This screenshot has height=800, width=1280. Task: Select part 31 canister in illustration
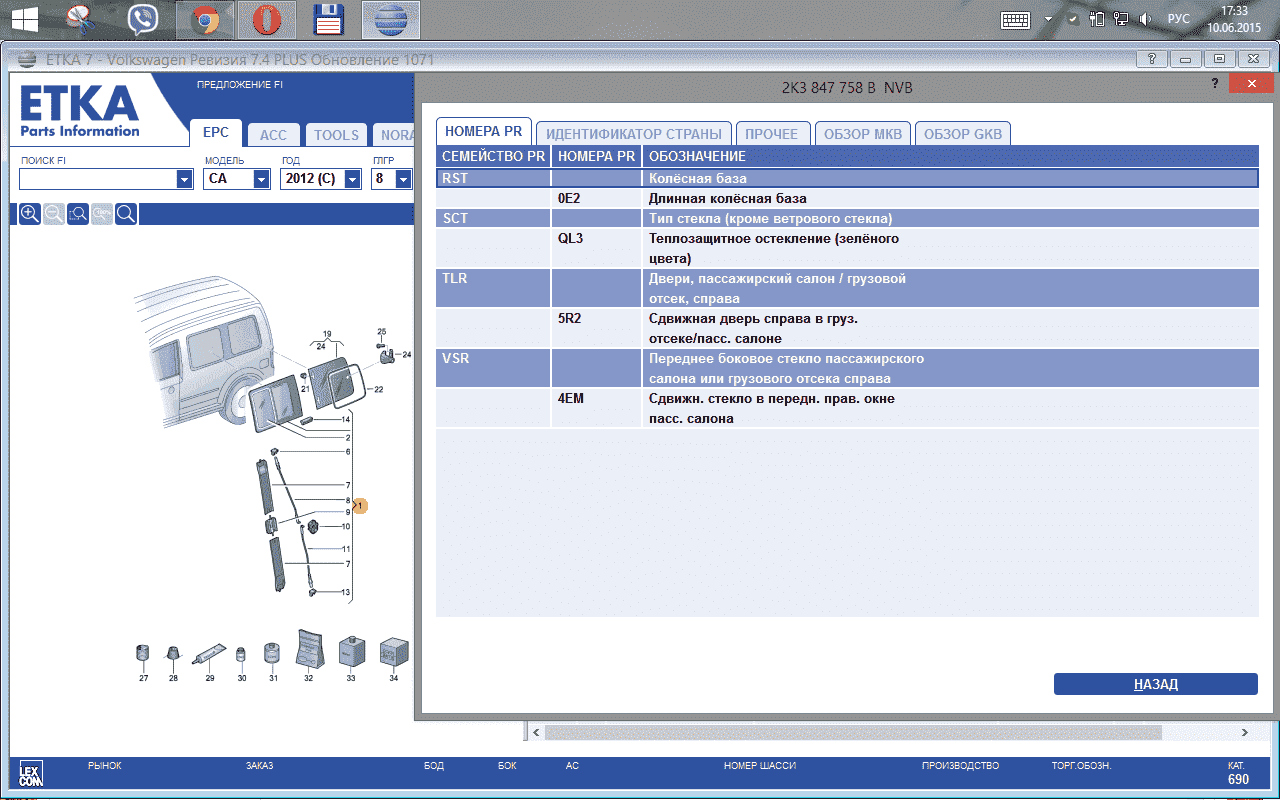pos(272,655)
